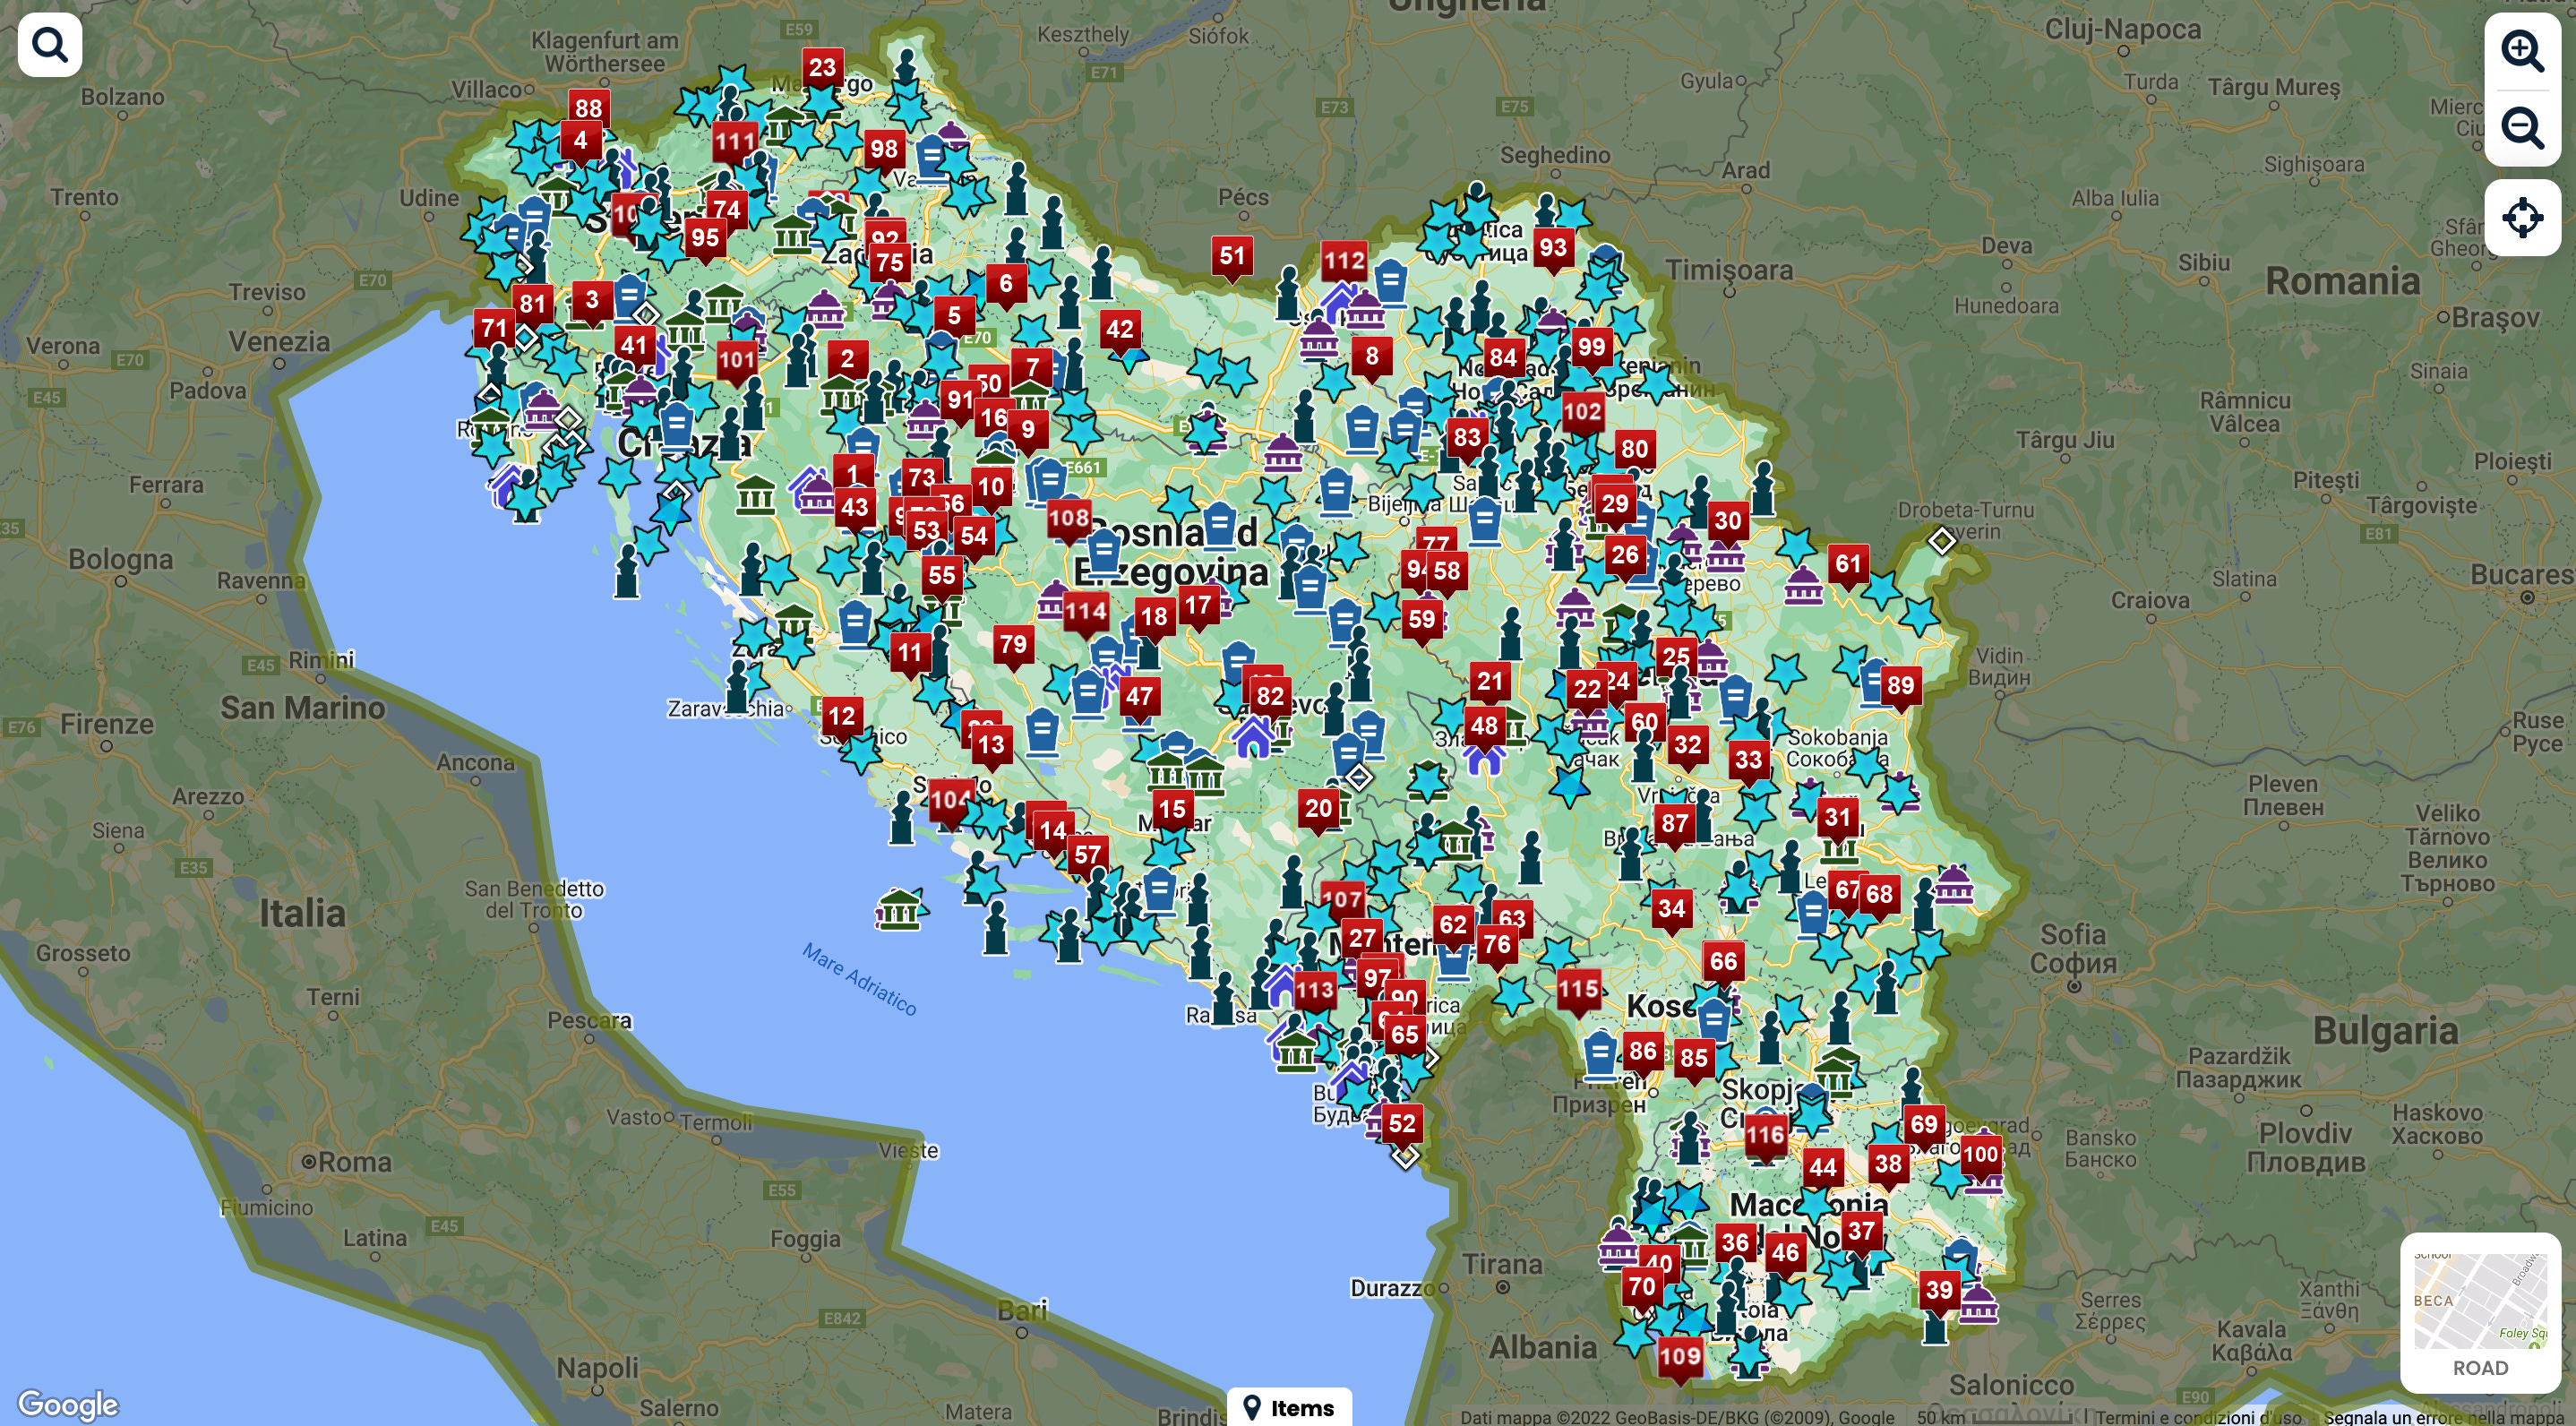Viewport: 2576px width, 1426px height.
Task: Select red cluster marker 79
Action: (x=1013, y=646)
